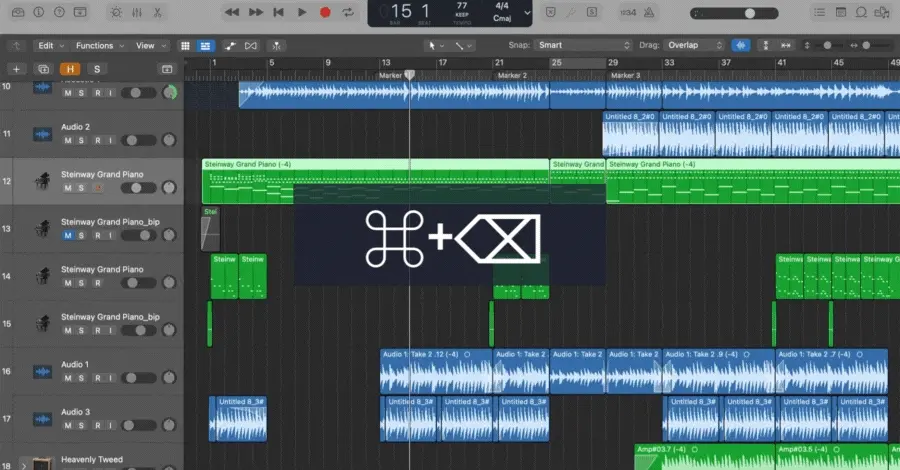Viewport: 900px width, 470px height.
Task: Toggle the Flex bowtie icon
Action: 251,46
